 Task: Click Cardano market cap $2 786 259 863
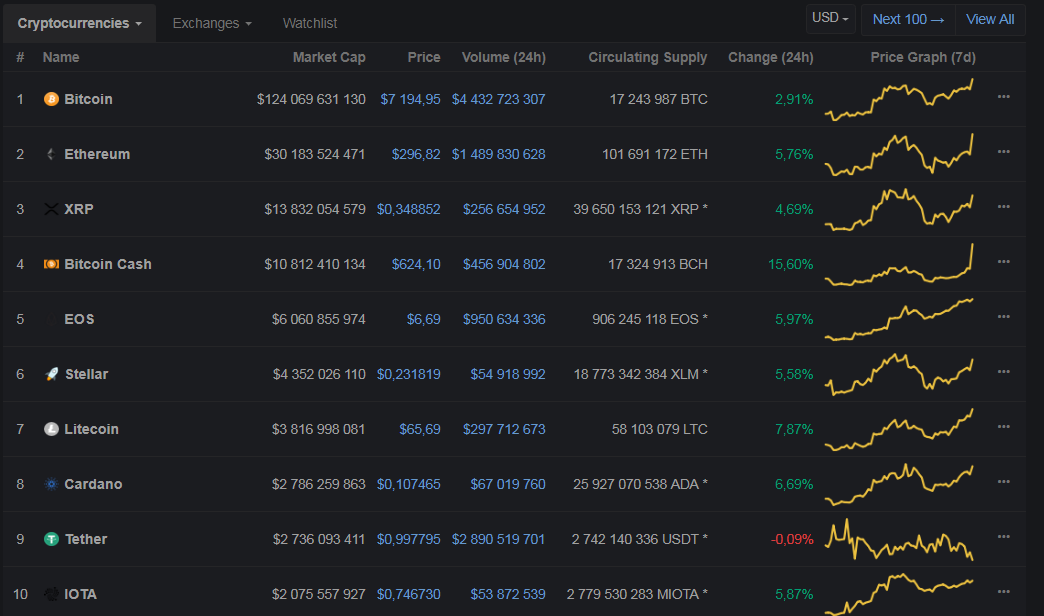[x=318, y=484]
